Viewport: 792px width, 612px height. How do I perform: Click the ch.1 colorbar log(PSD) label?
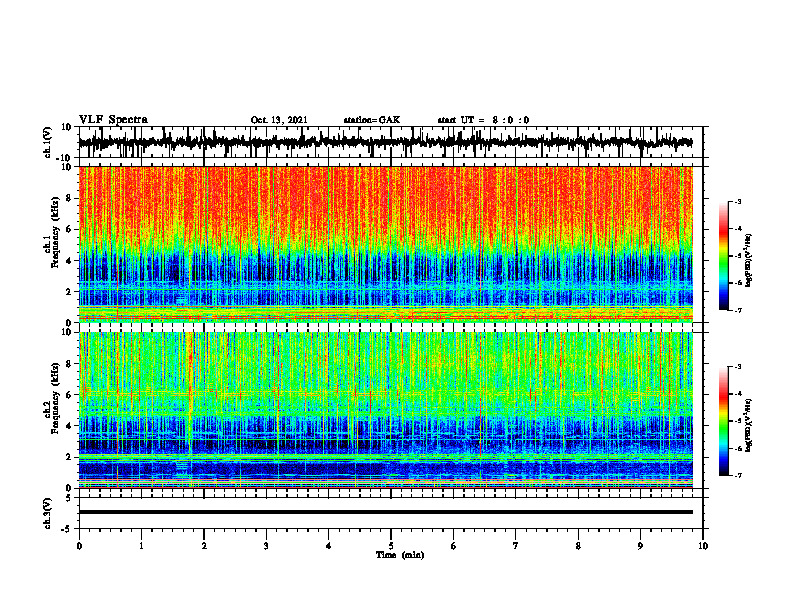[x=749, y=260]
